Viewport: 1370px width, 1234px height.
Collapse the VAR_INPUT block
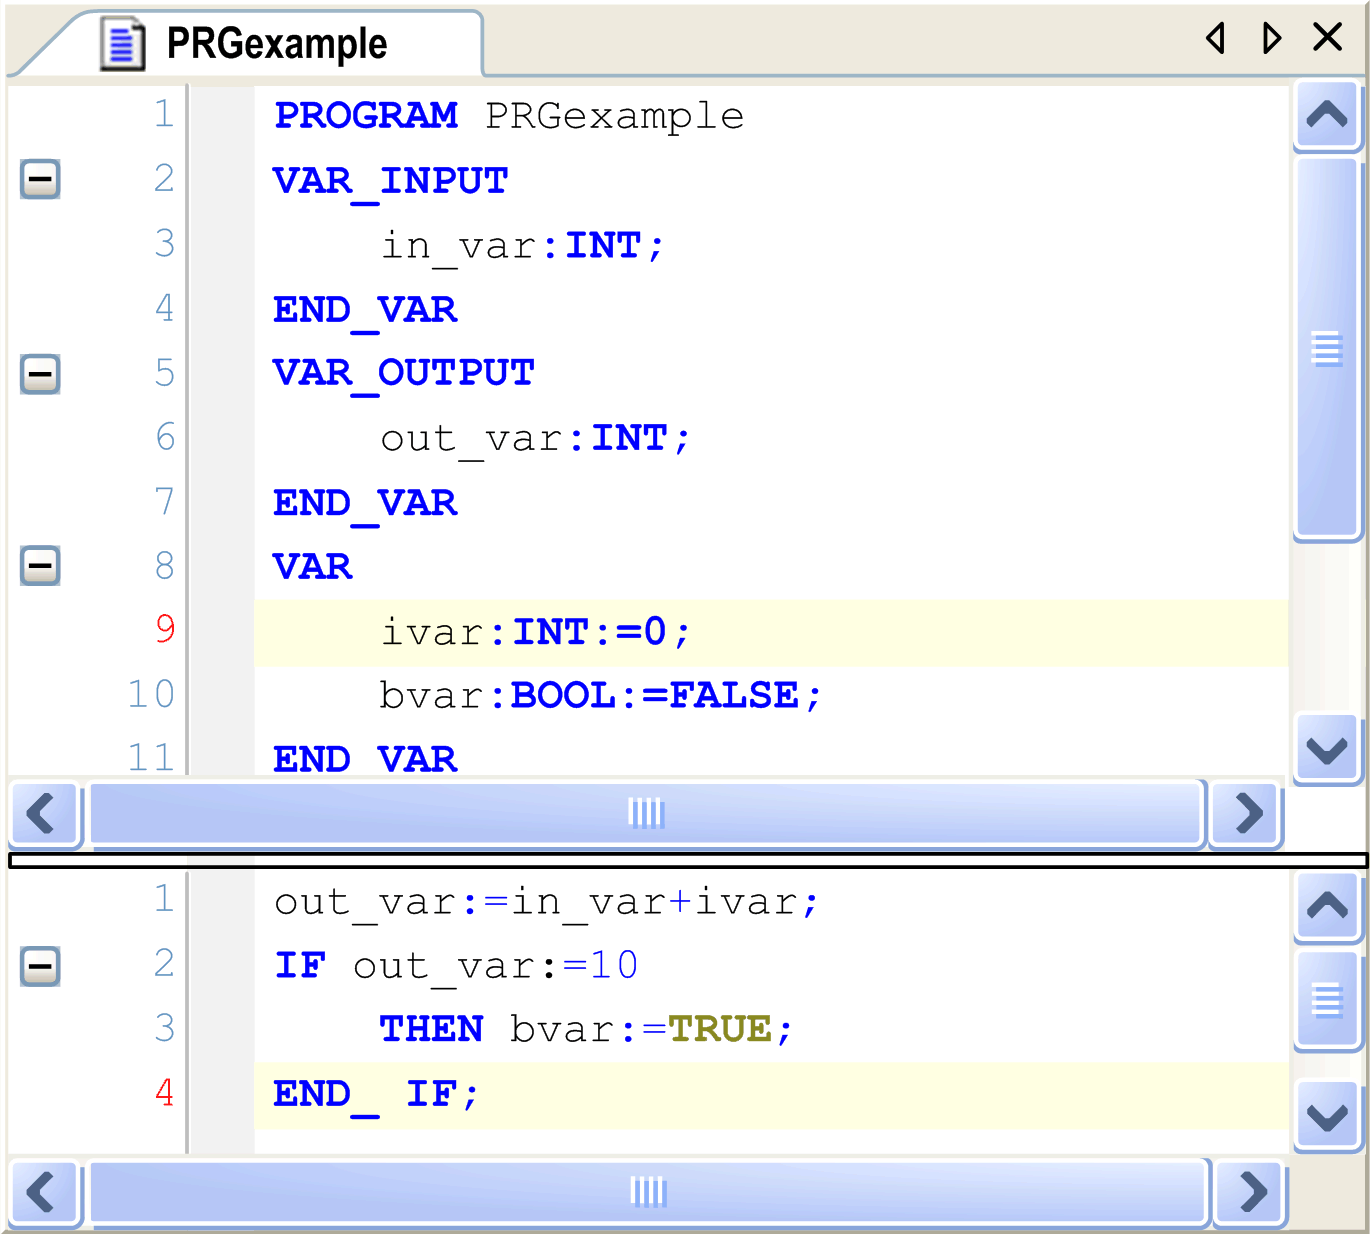point(40,180)
